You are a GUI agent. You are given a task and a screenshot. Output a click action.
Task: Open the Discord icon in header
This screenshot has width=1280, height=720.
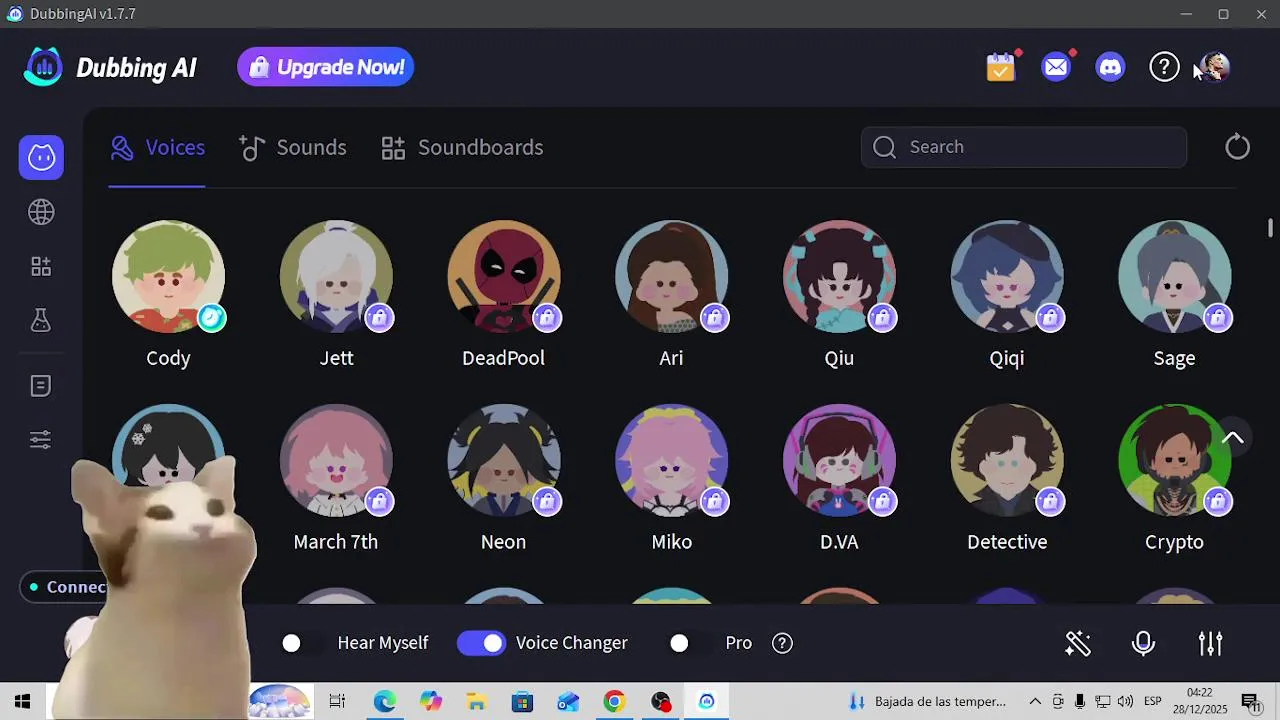(1110, 67)
